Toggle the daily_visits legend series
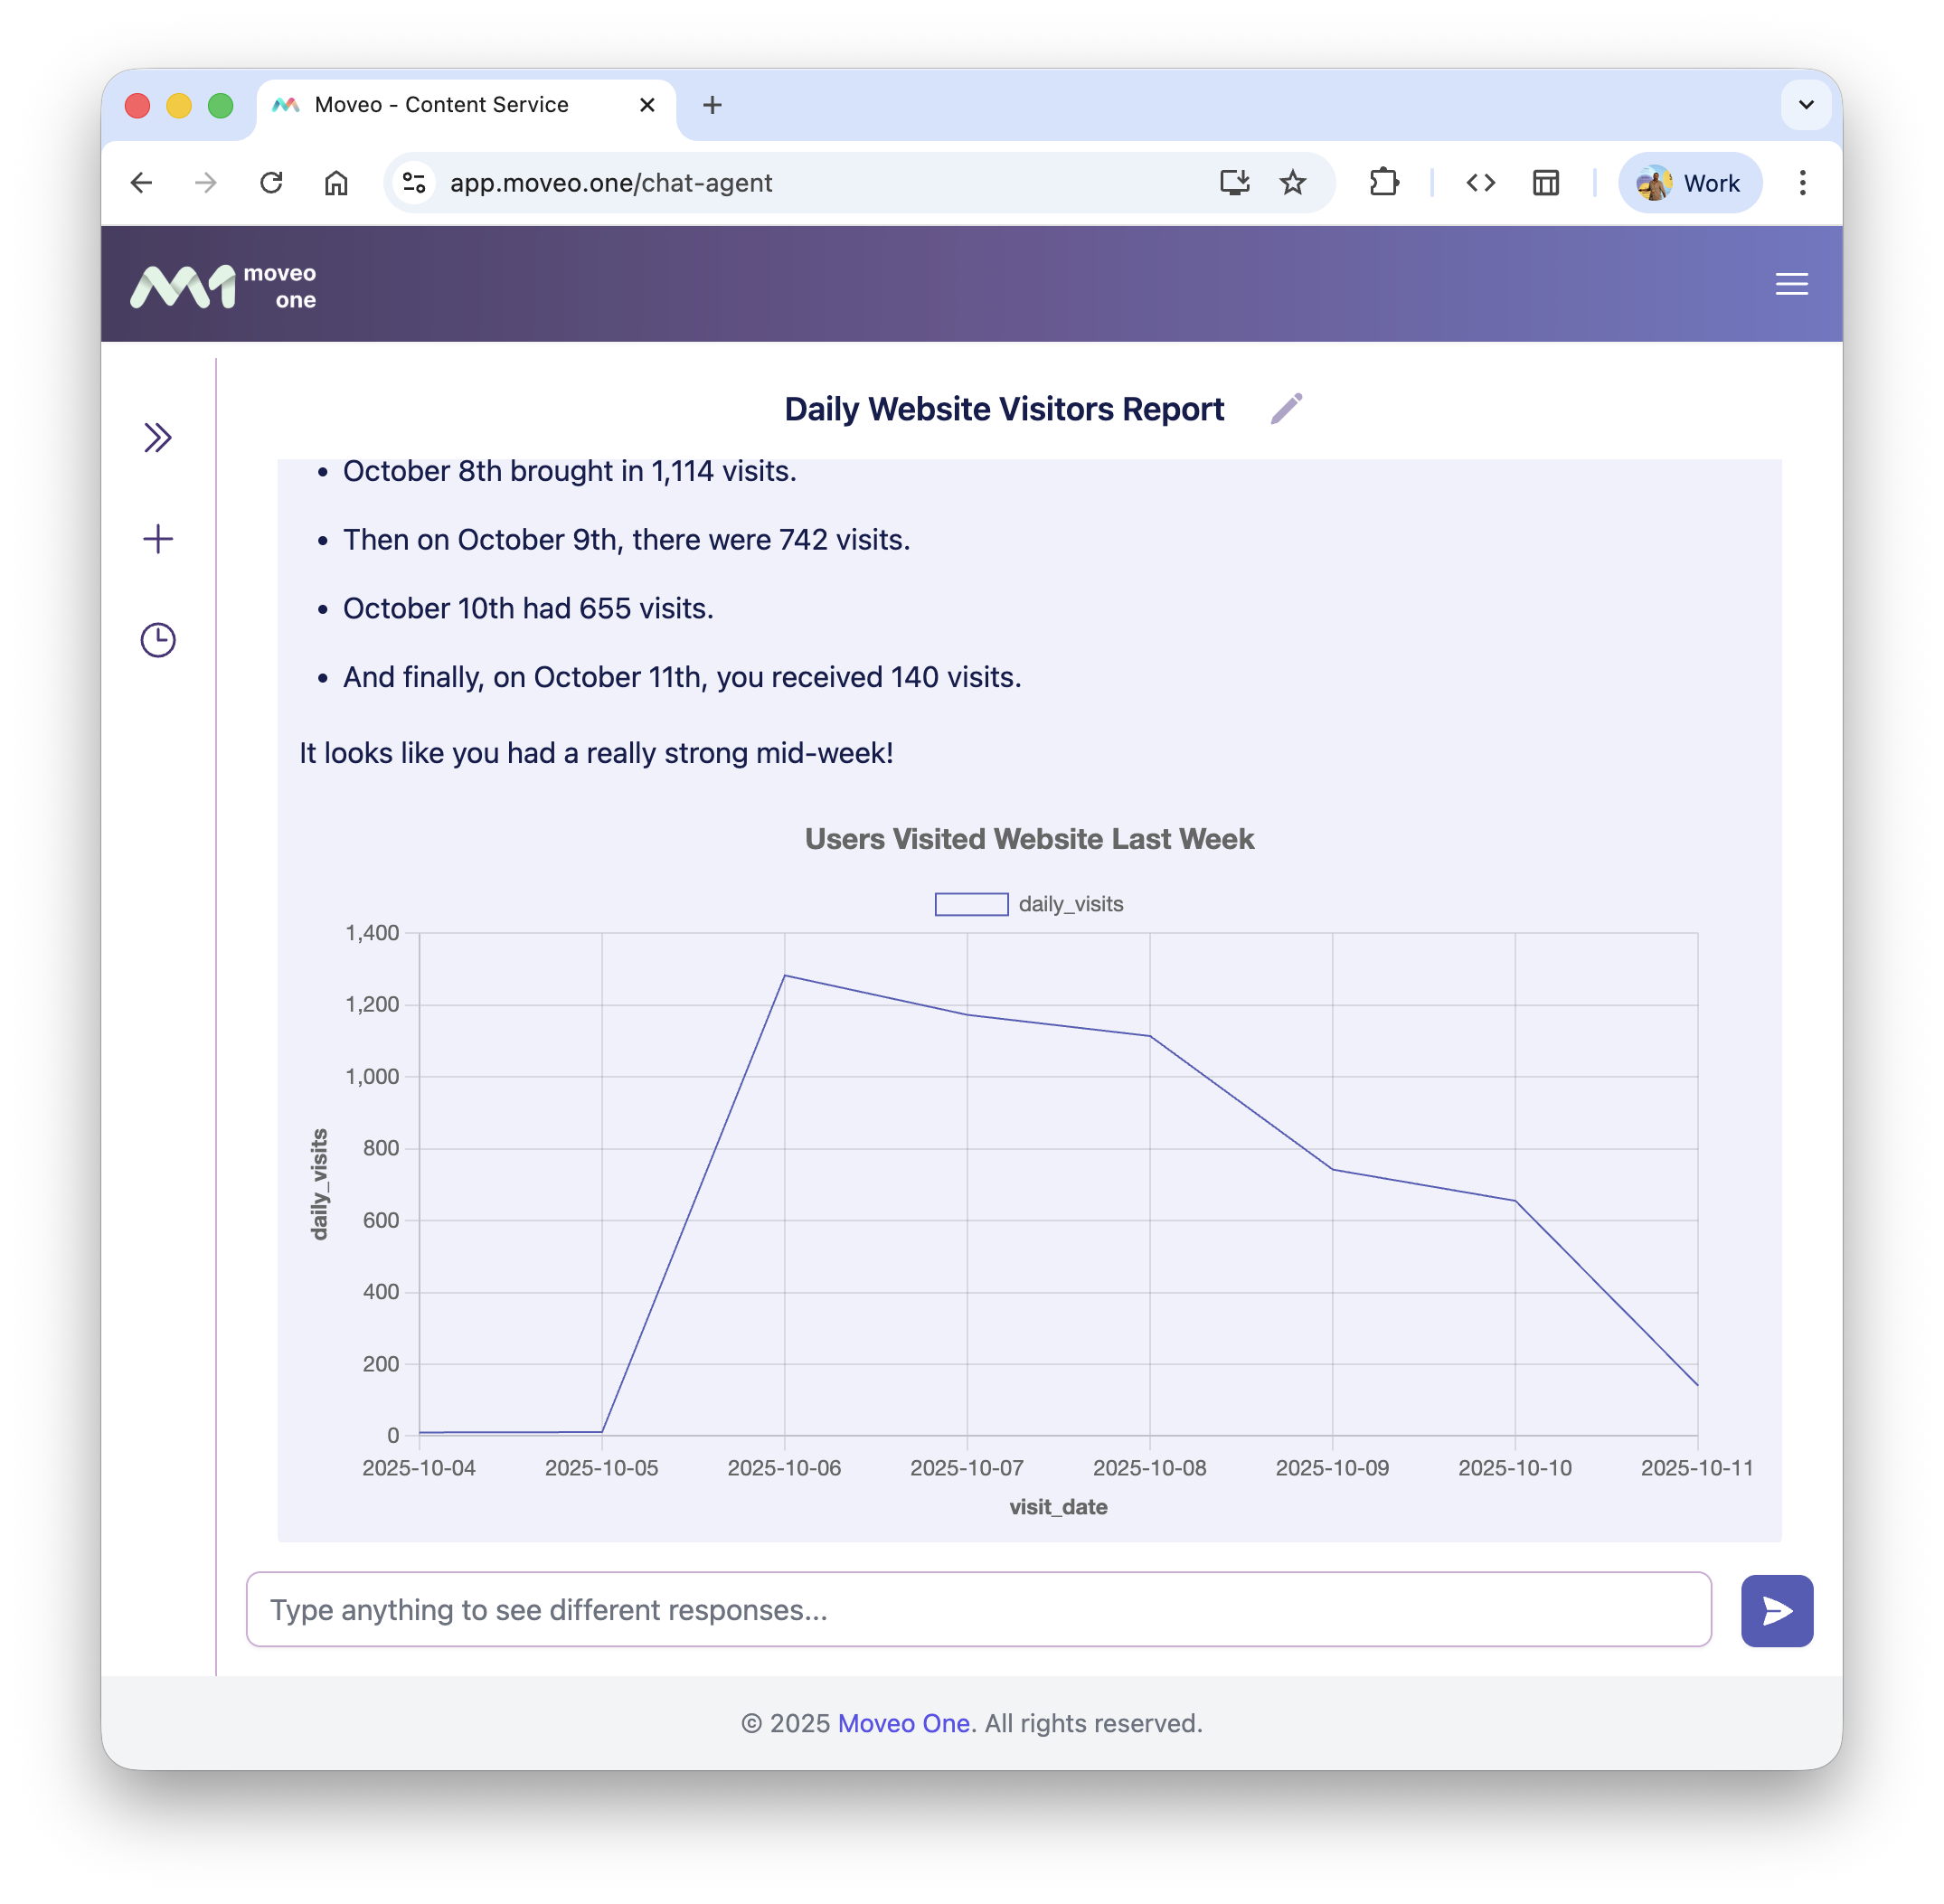 pos(1028,904)
